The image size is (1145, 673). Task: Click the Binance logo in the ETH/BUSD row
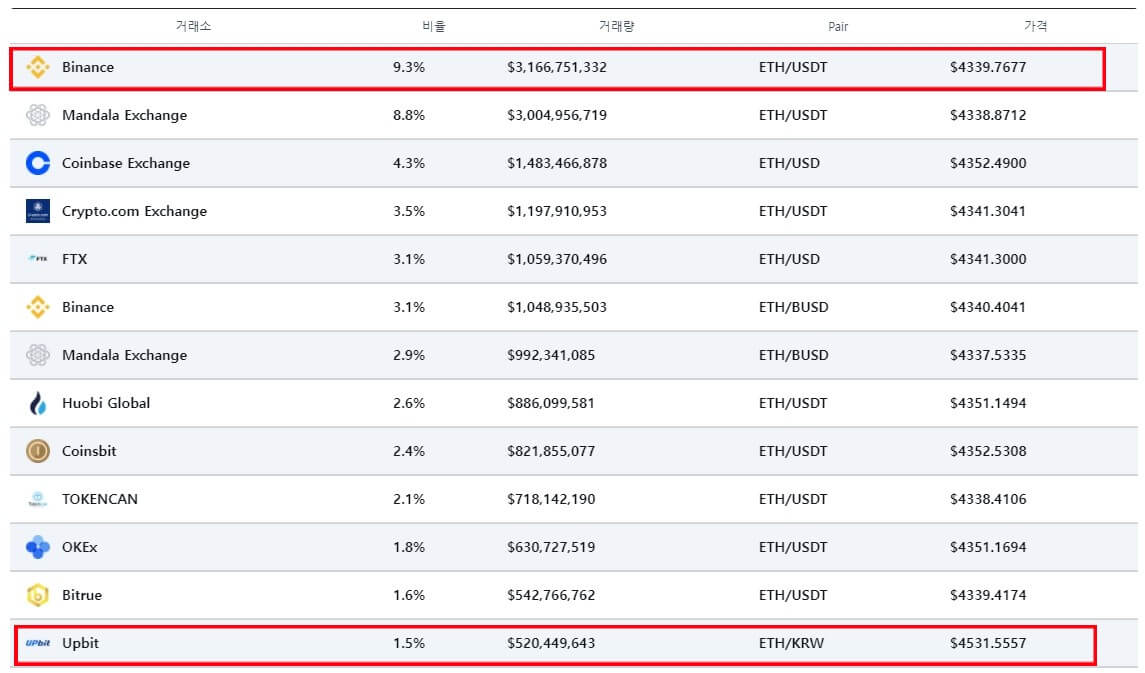tap(38, 307)
